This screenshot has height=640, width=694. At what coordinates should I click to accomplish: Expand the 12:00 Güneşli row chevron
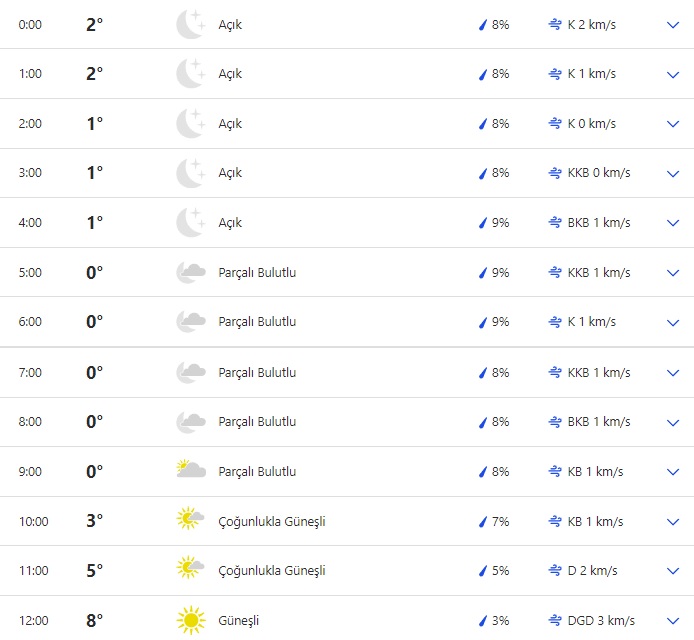pyautogui.click(x=672, y=621)
